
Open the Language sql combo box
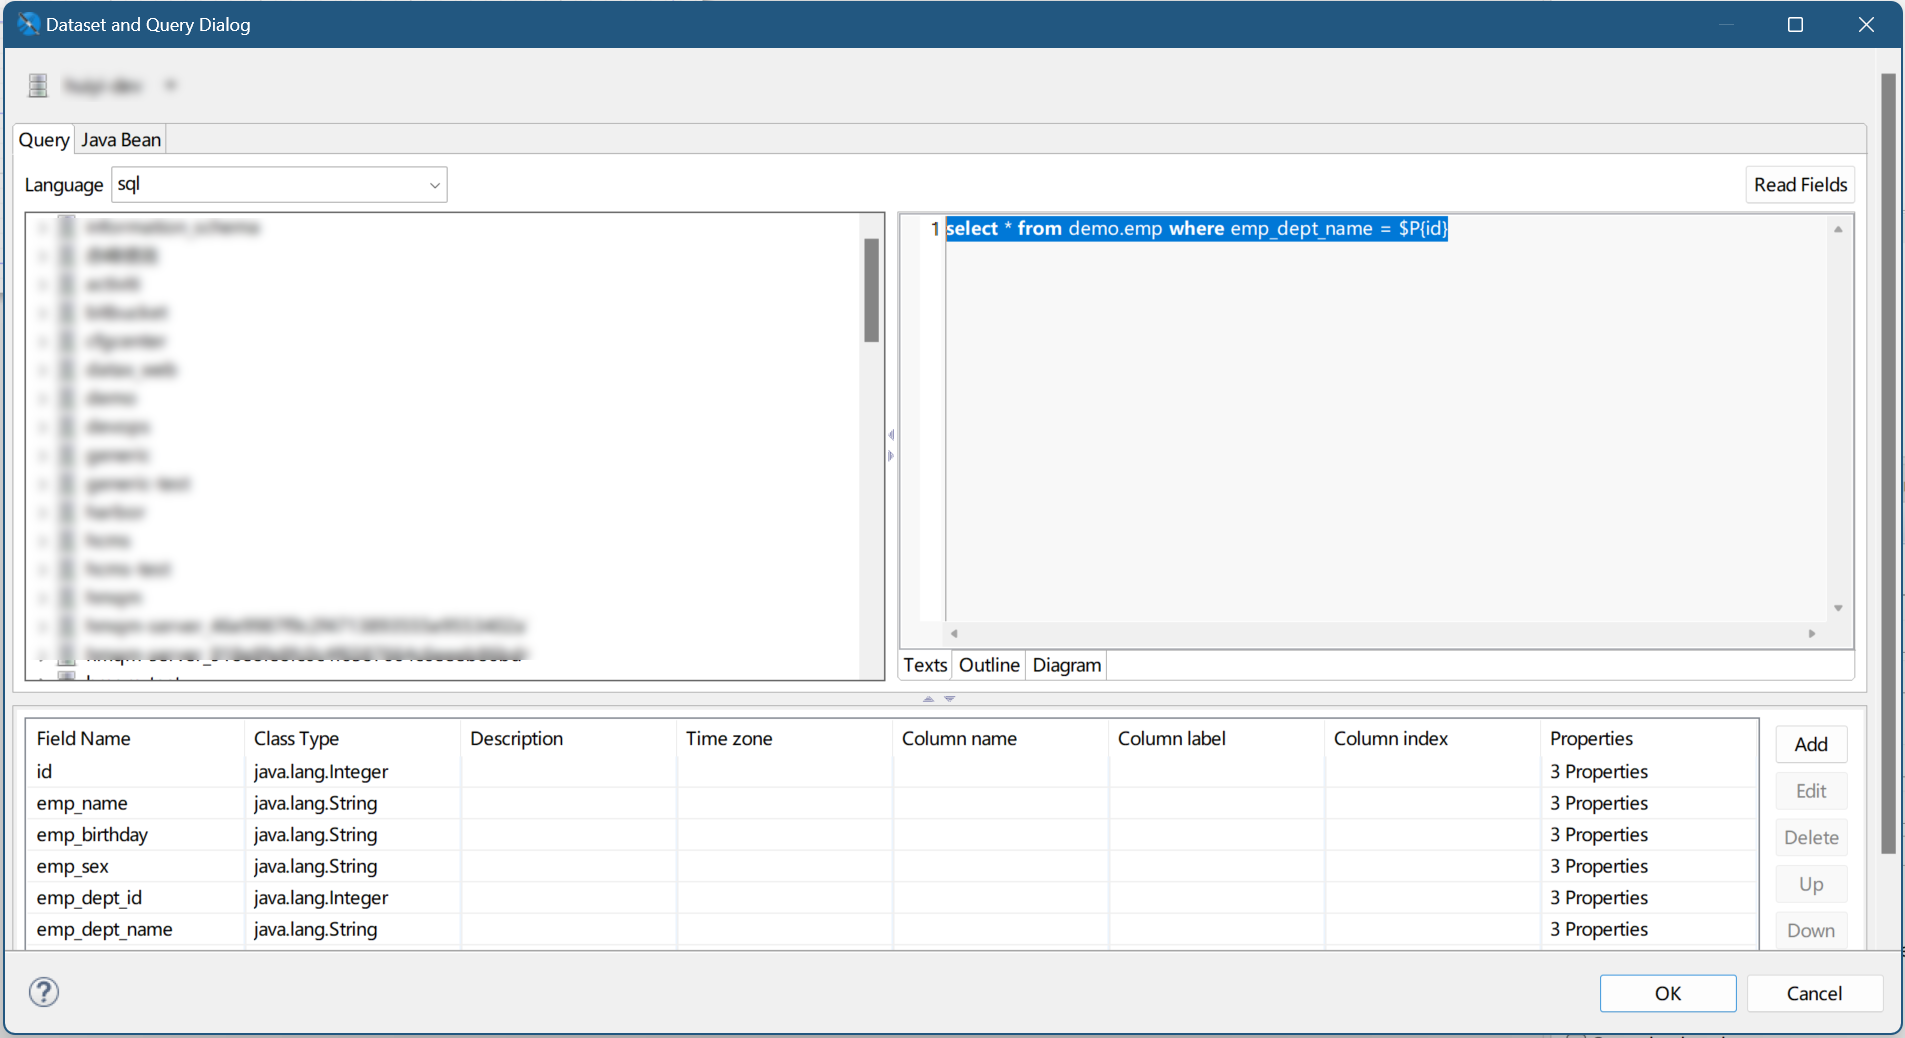tap(434, 185)
